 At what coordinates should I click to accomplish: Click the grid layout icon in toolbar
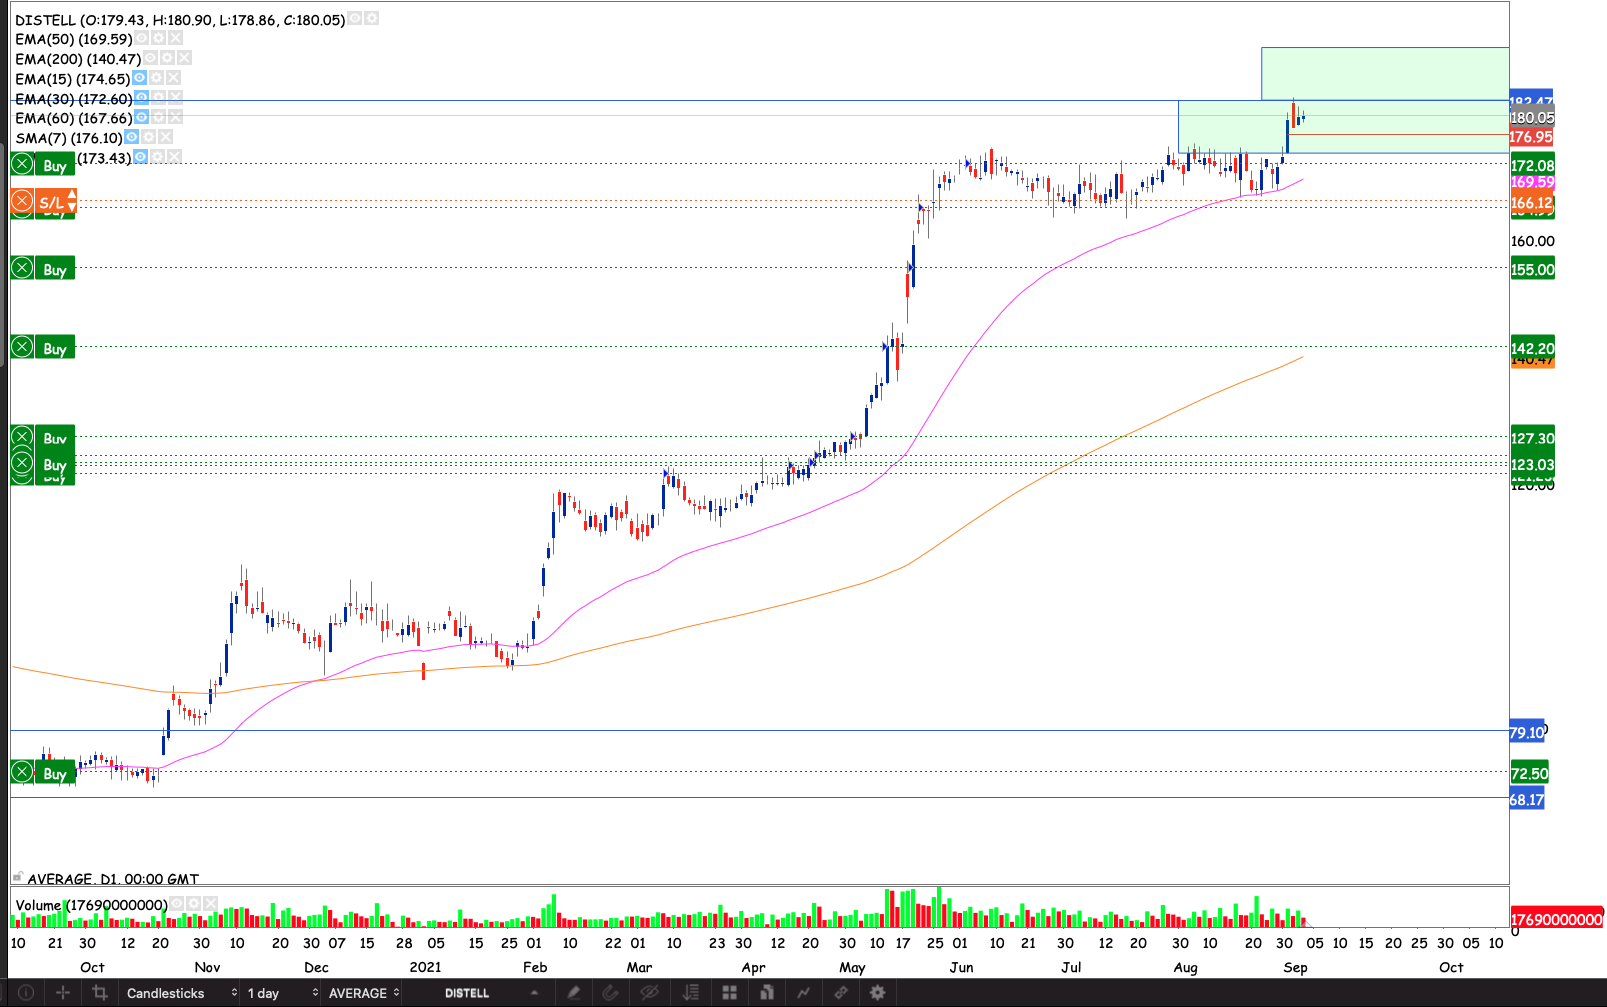point(729,993)
